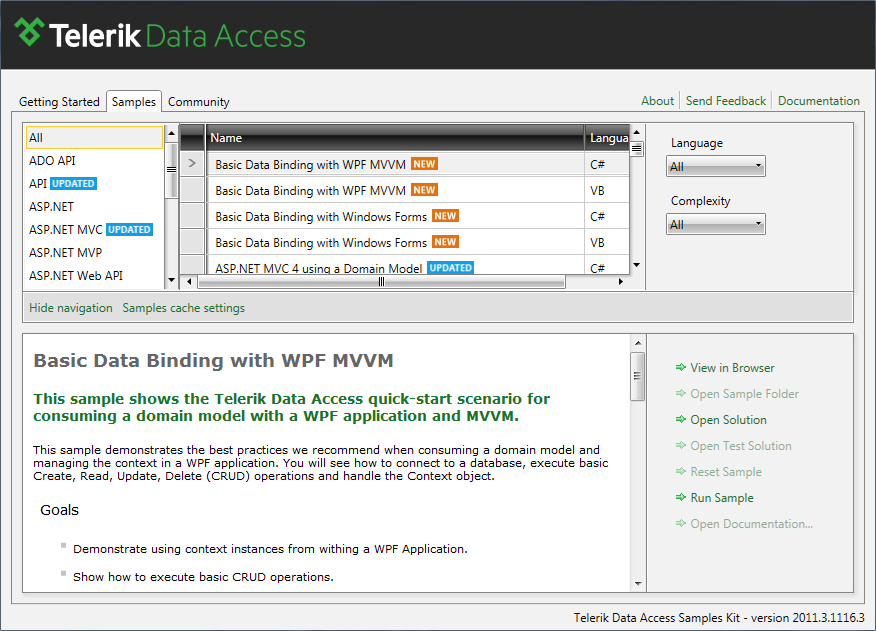Screen dimensions: 876x631
Task: Click description pane scroll-down arrow
Action: click(x=638, y=583)
